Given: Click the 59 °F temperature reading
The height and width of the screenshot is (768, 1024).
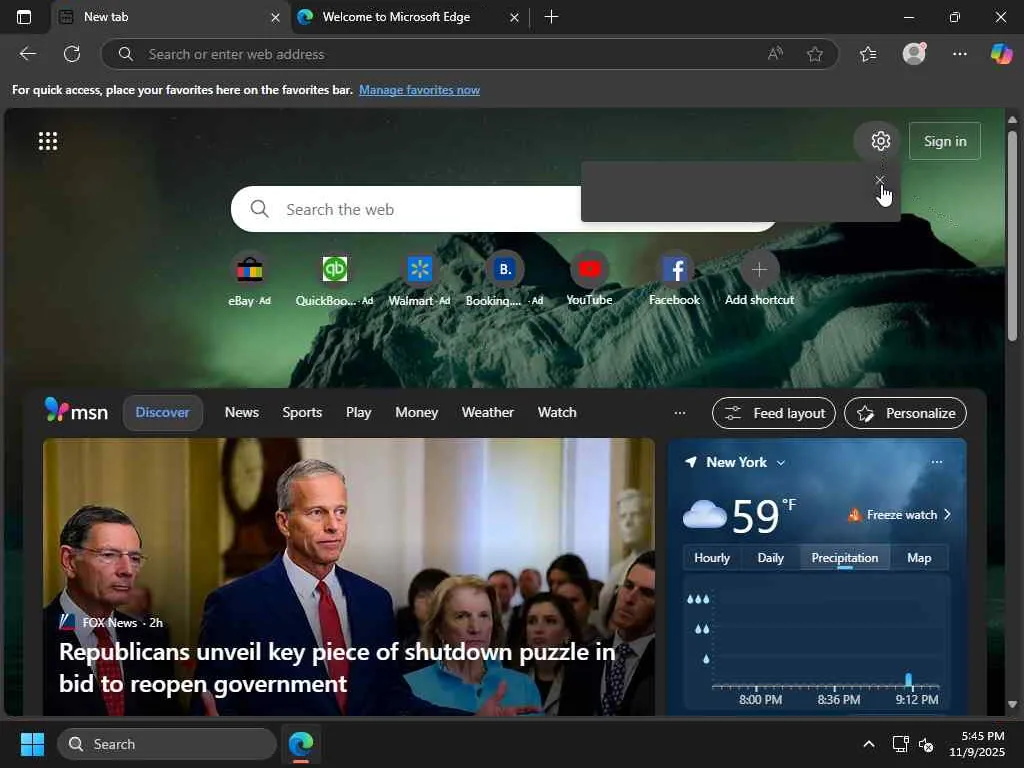Looking at the screenshot, I should pyautogui.click(x=764, y=516).
